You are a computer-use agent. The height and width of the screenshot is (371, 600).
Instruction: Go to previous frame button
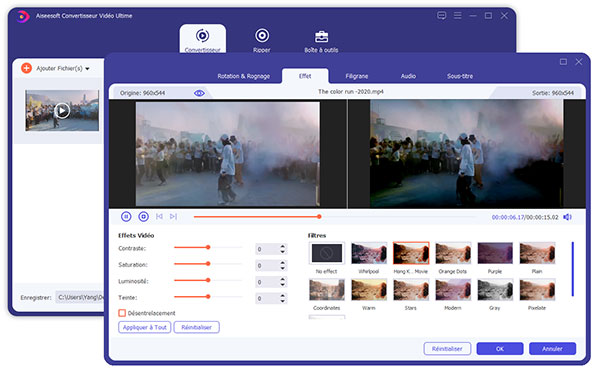[159, 216]
